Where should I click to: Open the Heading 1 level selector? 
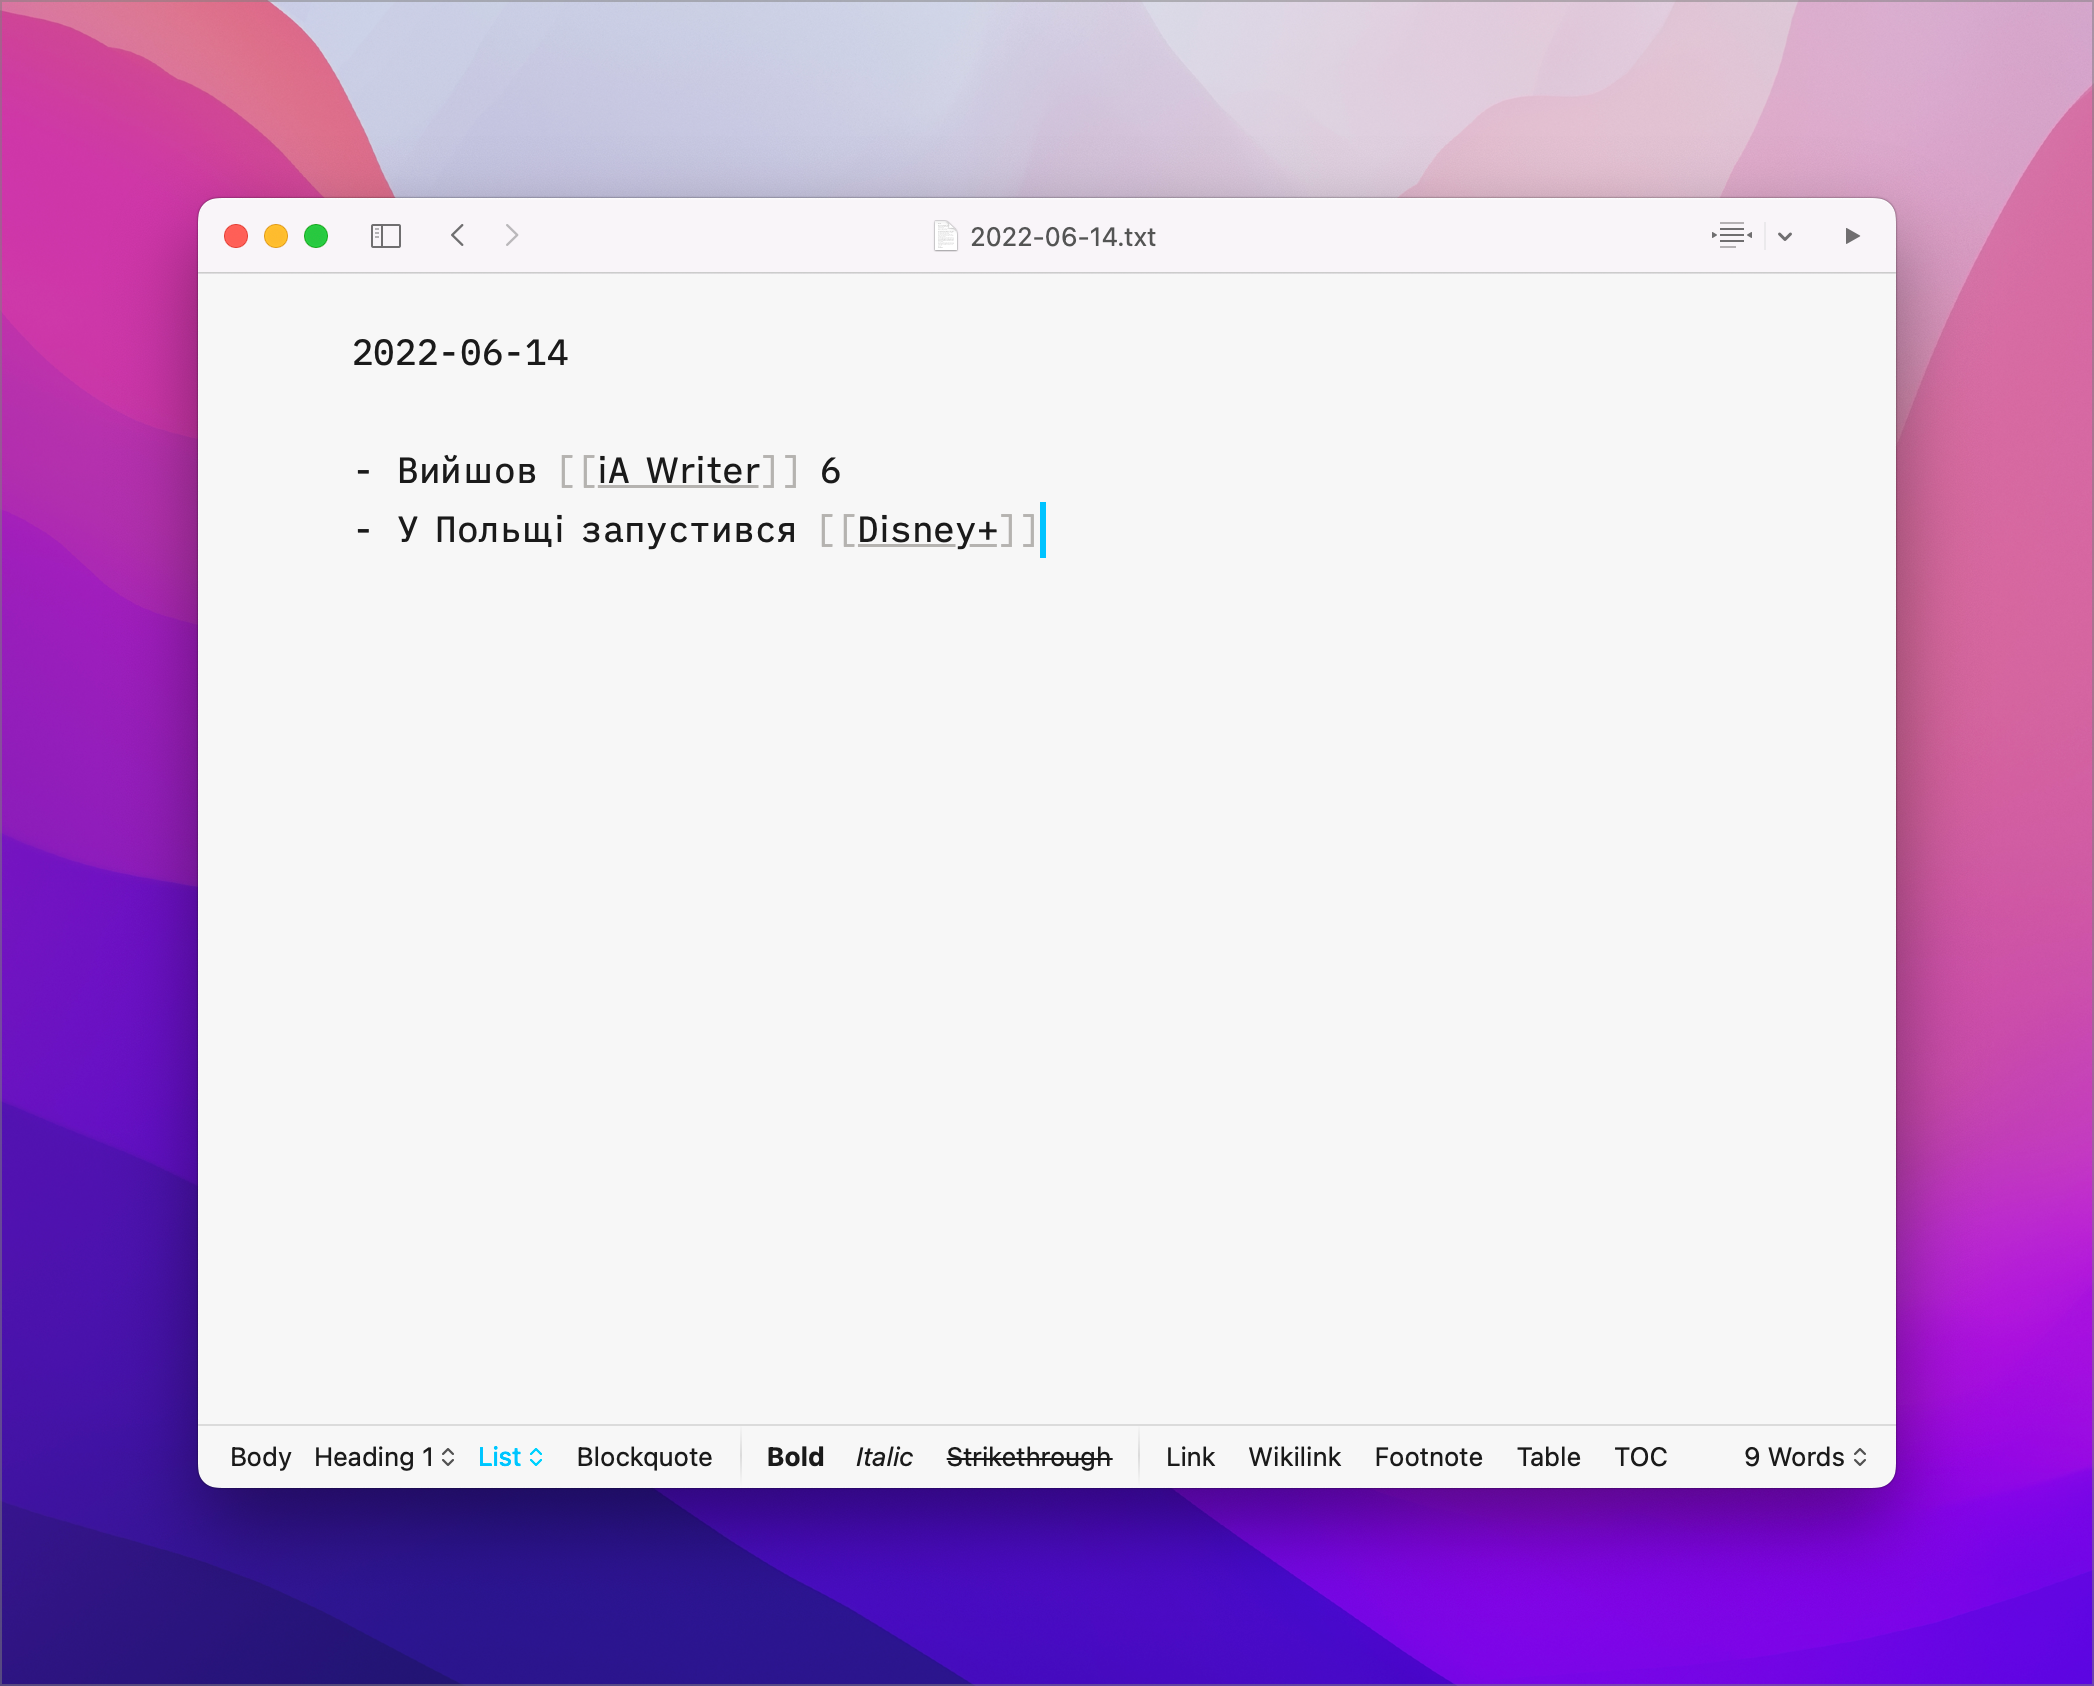(x=384, y=1457)
